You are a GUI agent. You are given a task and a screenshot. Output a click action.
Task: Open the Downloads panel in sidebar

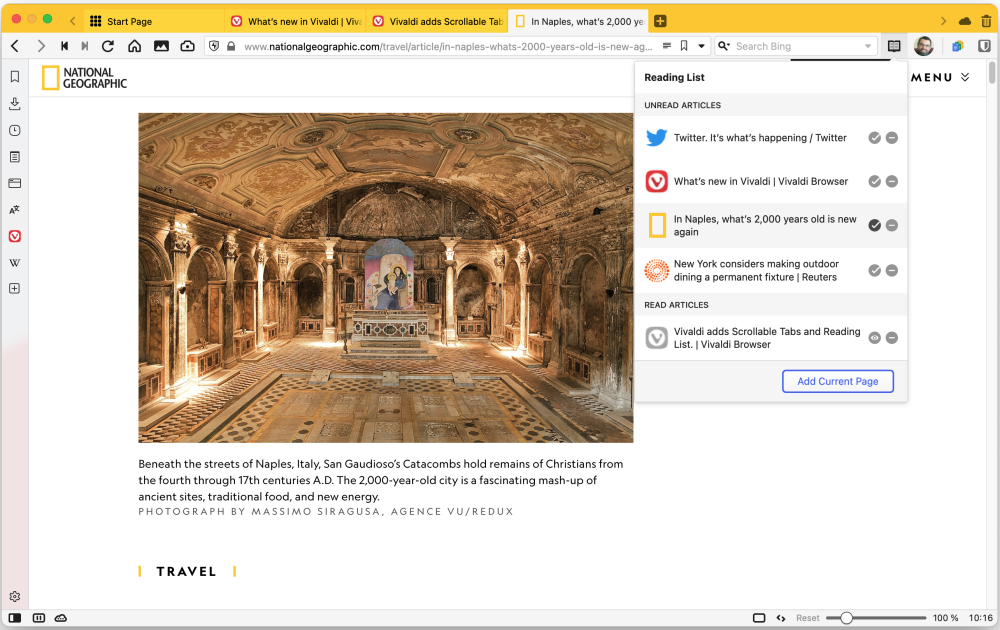point(15,104)
